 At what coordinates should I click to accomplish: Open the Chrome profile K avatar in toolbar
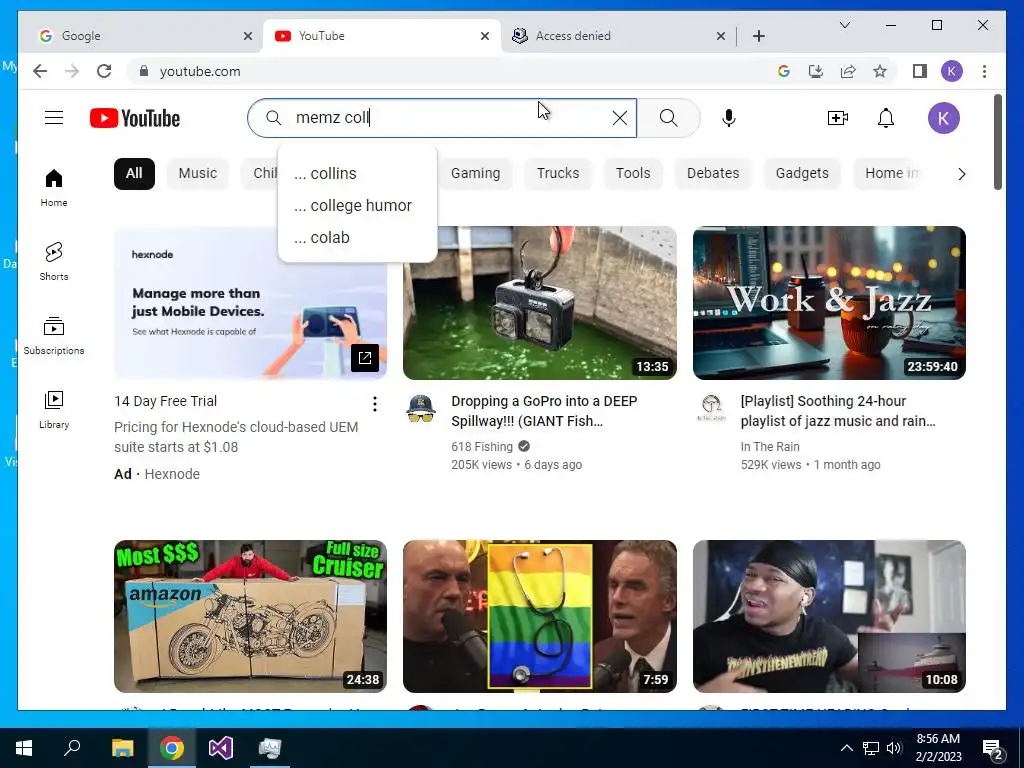tap(952, 71)
